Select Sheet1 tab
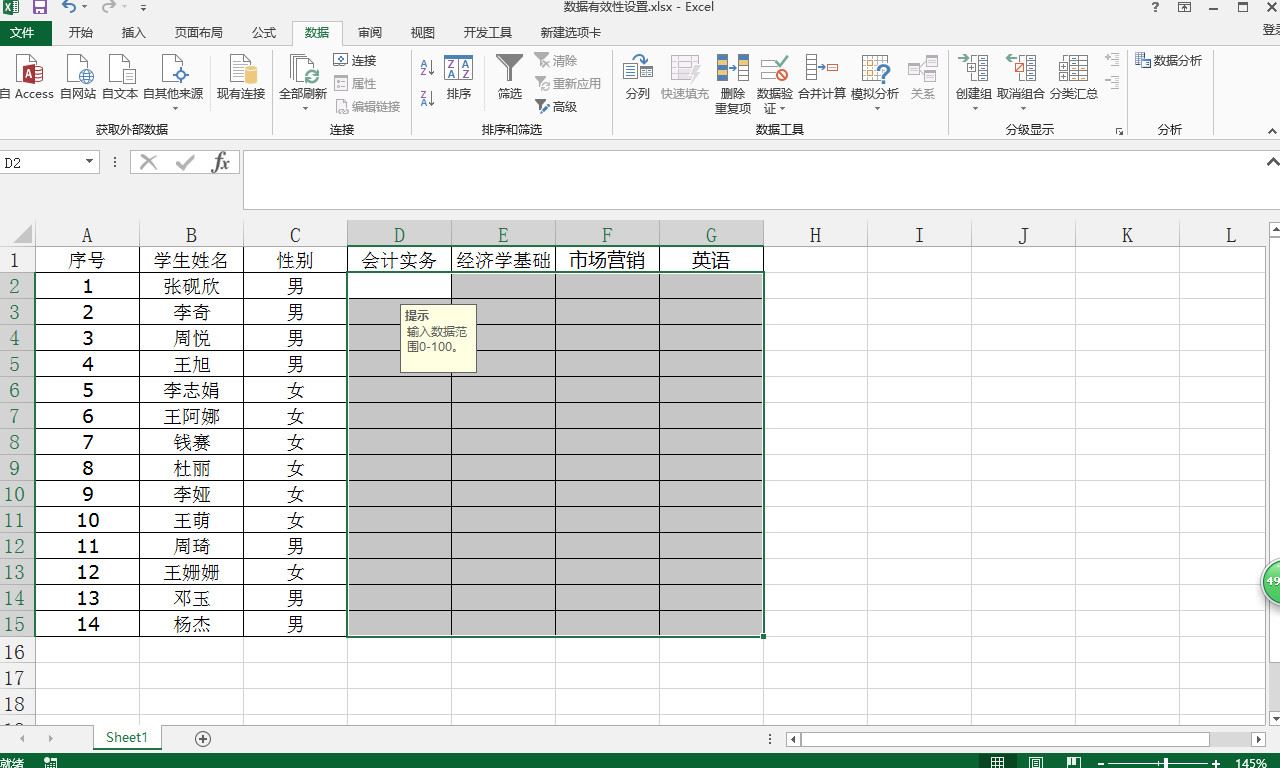Screen dimensions: 1280x768 [x=127, y=738]
